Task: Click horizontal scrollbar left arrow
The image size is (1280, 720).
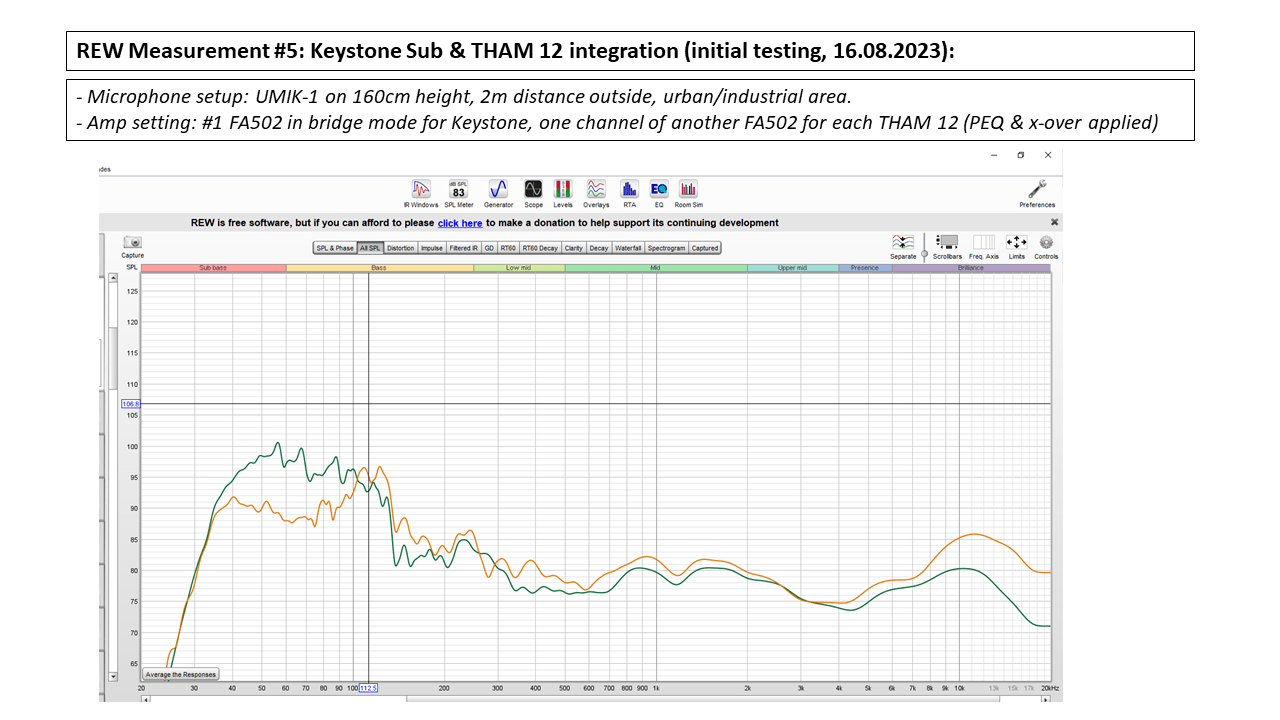Action: tap(147, 698)
